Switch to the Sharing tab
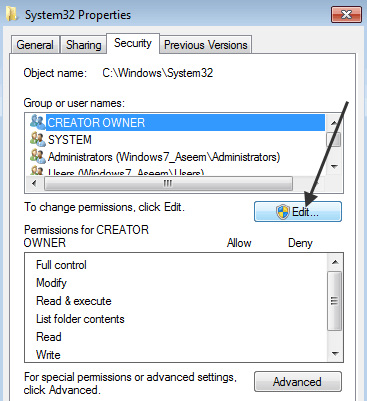 (x=83, y=45)
